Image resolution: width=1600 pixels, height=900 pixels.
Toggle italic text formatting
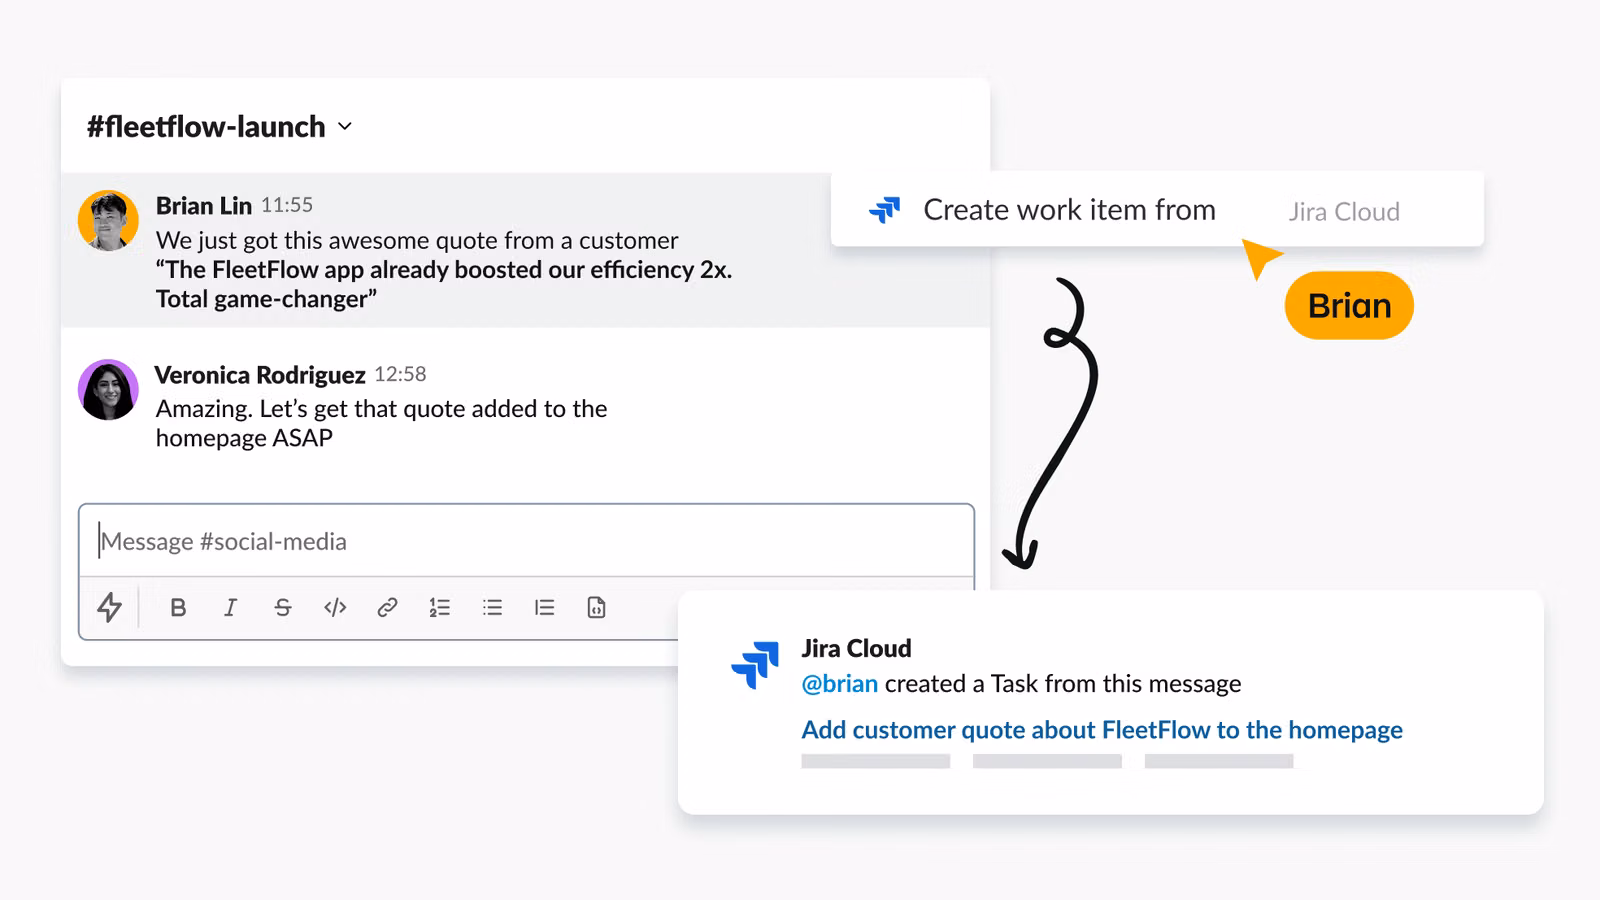point(230,607)
